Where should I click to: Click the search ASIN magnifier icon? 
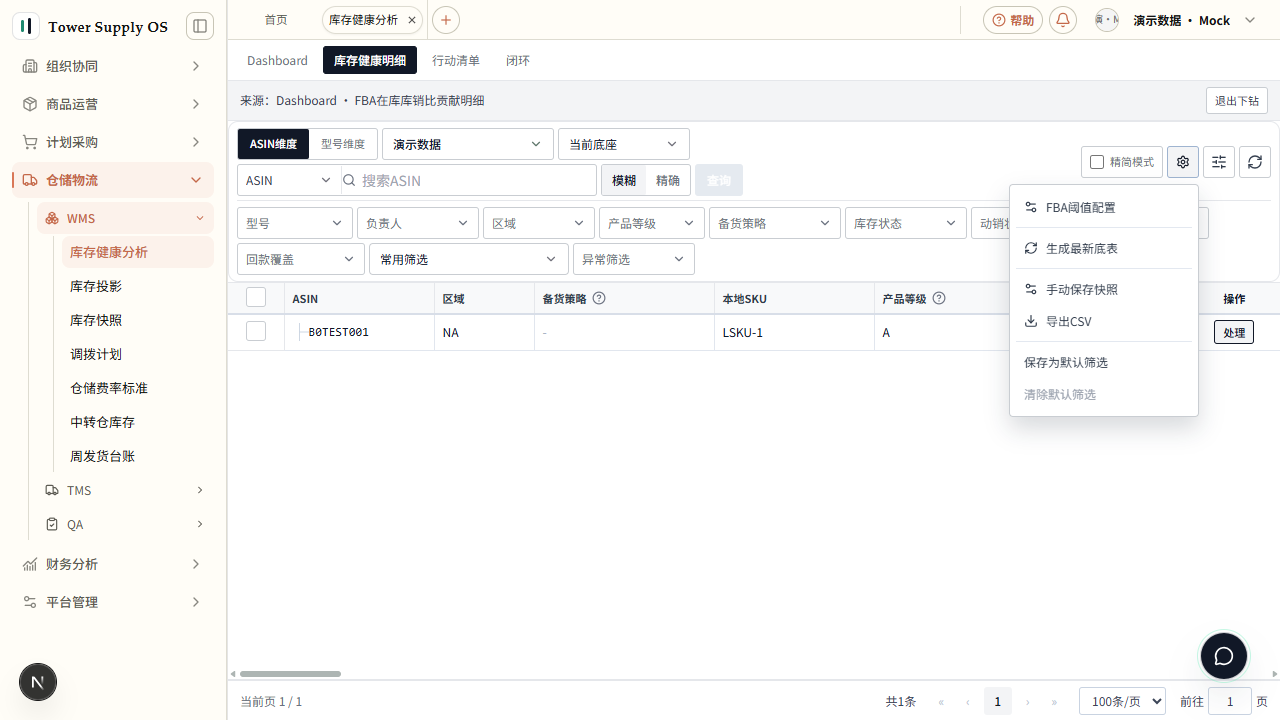349,180
